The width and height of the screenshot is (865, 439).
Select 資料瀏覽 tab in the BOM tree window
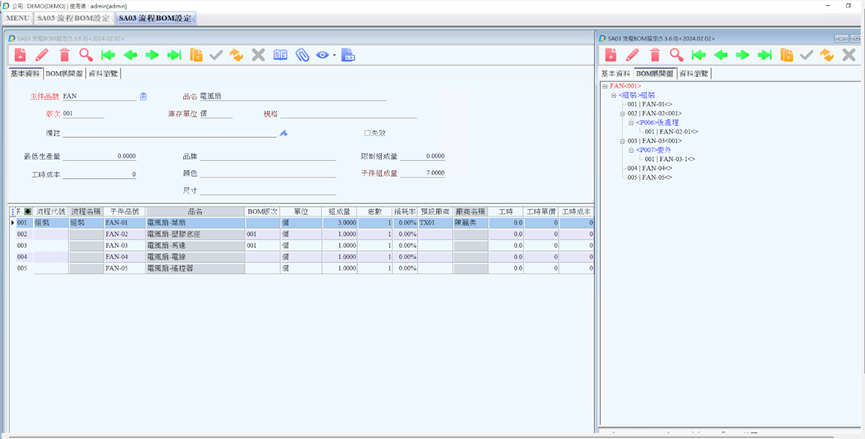(x=694, y=73)
